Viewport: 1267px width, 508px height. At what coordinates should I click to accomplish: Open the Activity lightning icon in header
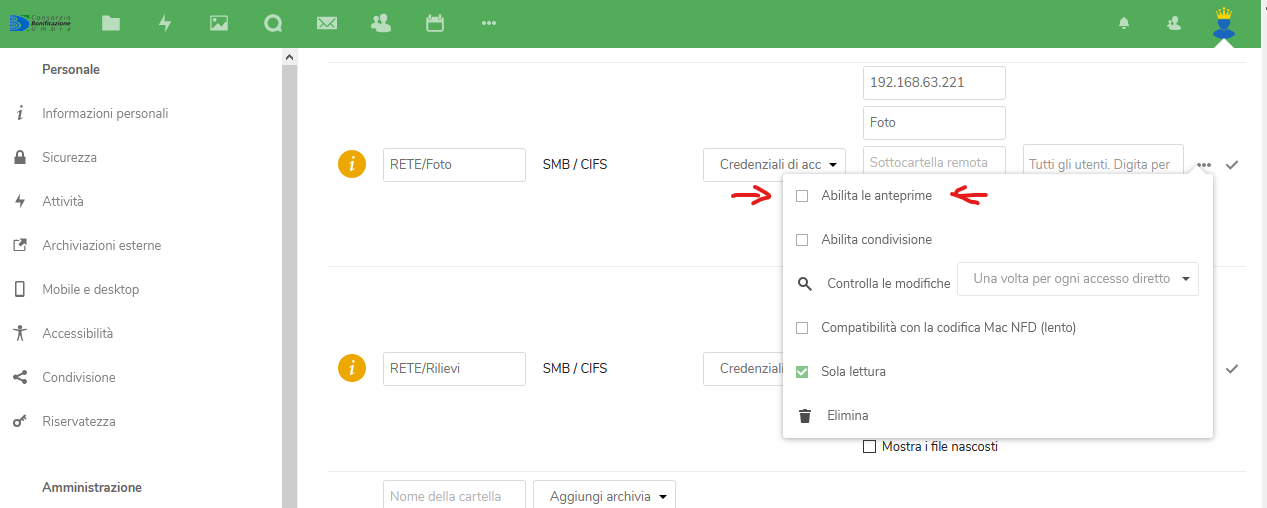165,23
